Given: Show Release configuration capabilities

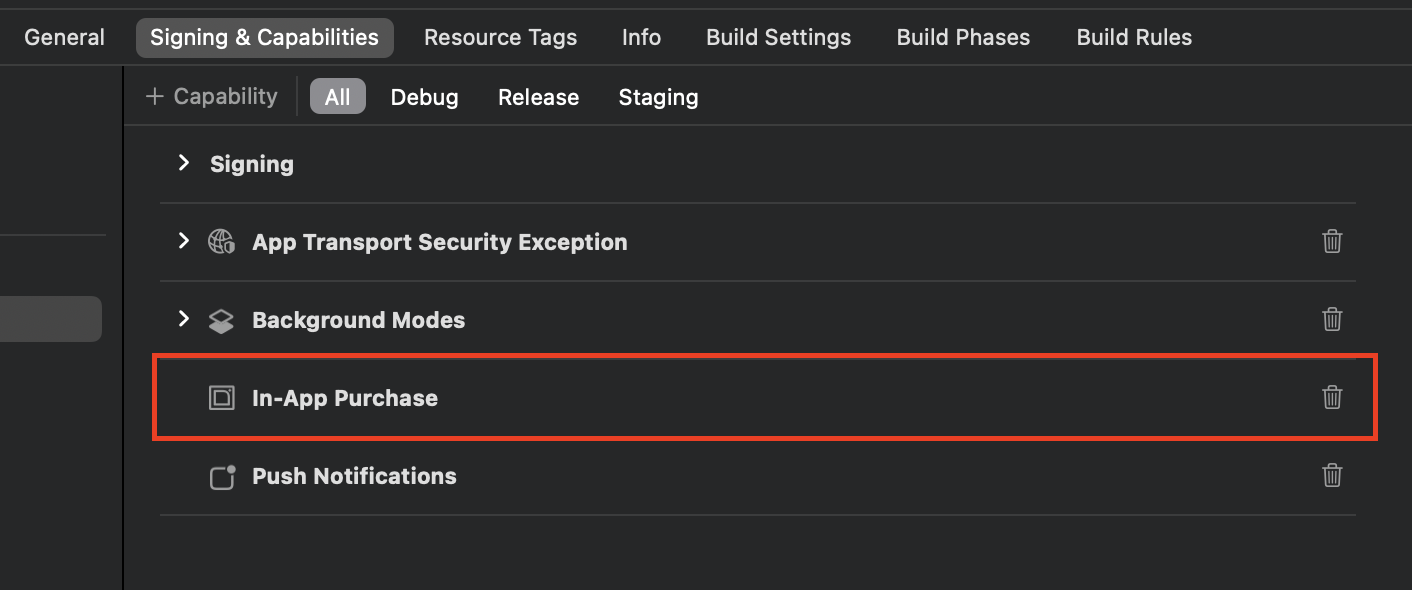Looking at the screenshot, I should point(538,97).
